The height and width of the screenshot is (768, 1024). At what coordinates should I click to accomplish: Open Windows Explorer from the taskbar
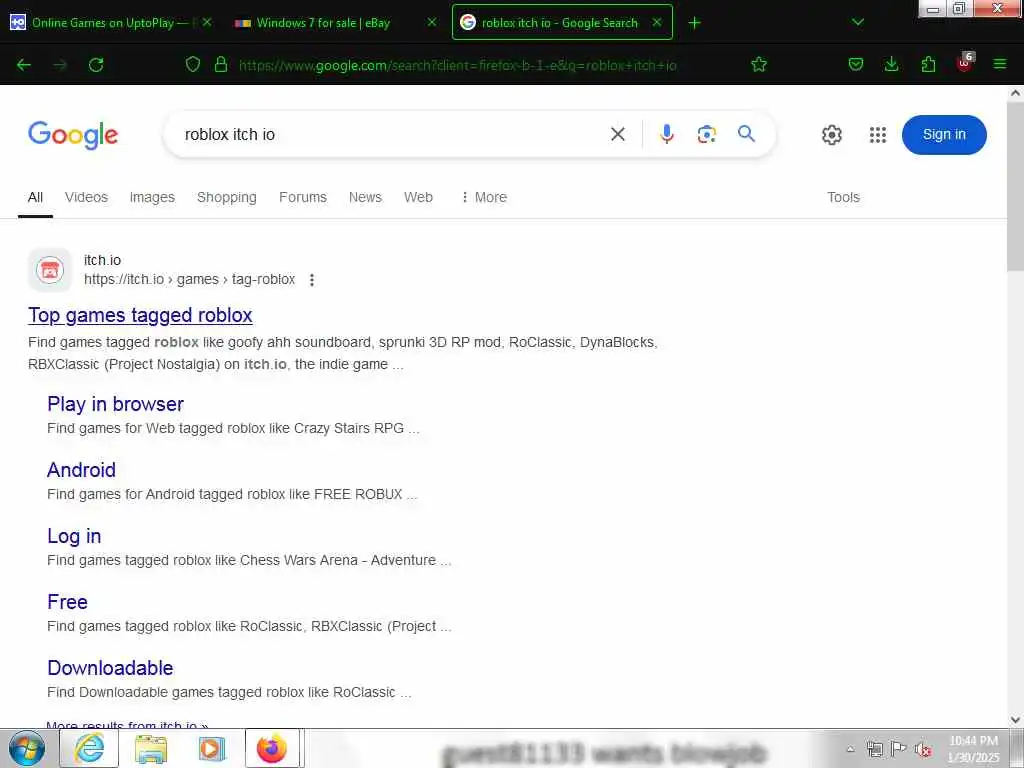coord(151,748)
